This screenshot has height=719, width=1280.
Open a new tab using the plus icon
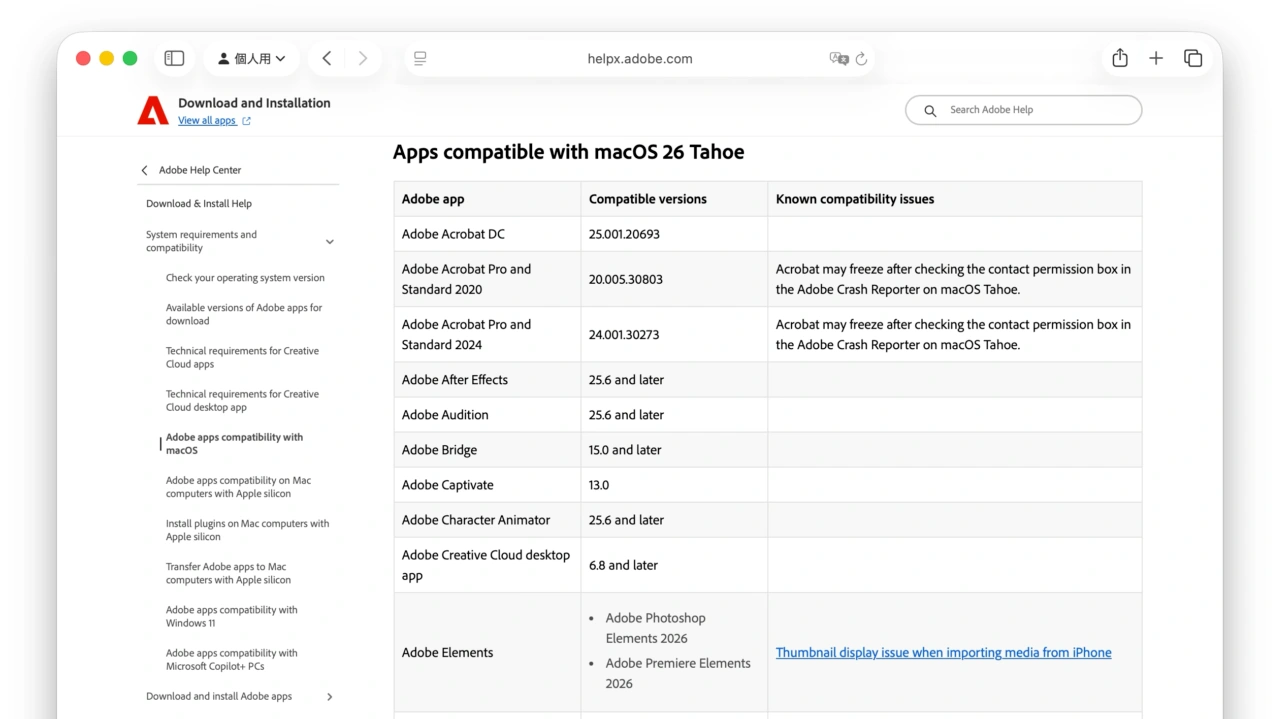pos(1156,58)
